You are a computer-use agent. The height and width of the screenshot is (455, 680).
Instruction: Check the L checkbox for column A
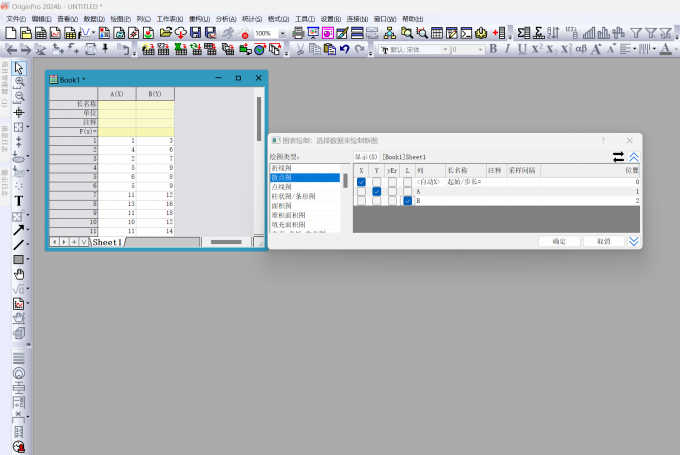[x=407, y=191]
